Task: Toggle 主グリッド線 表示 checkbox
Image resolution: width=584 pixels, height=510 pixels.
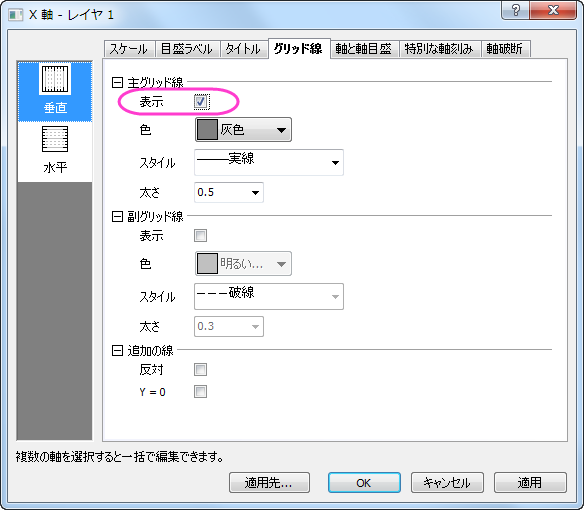Action: (201, 101)
